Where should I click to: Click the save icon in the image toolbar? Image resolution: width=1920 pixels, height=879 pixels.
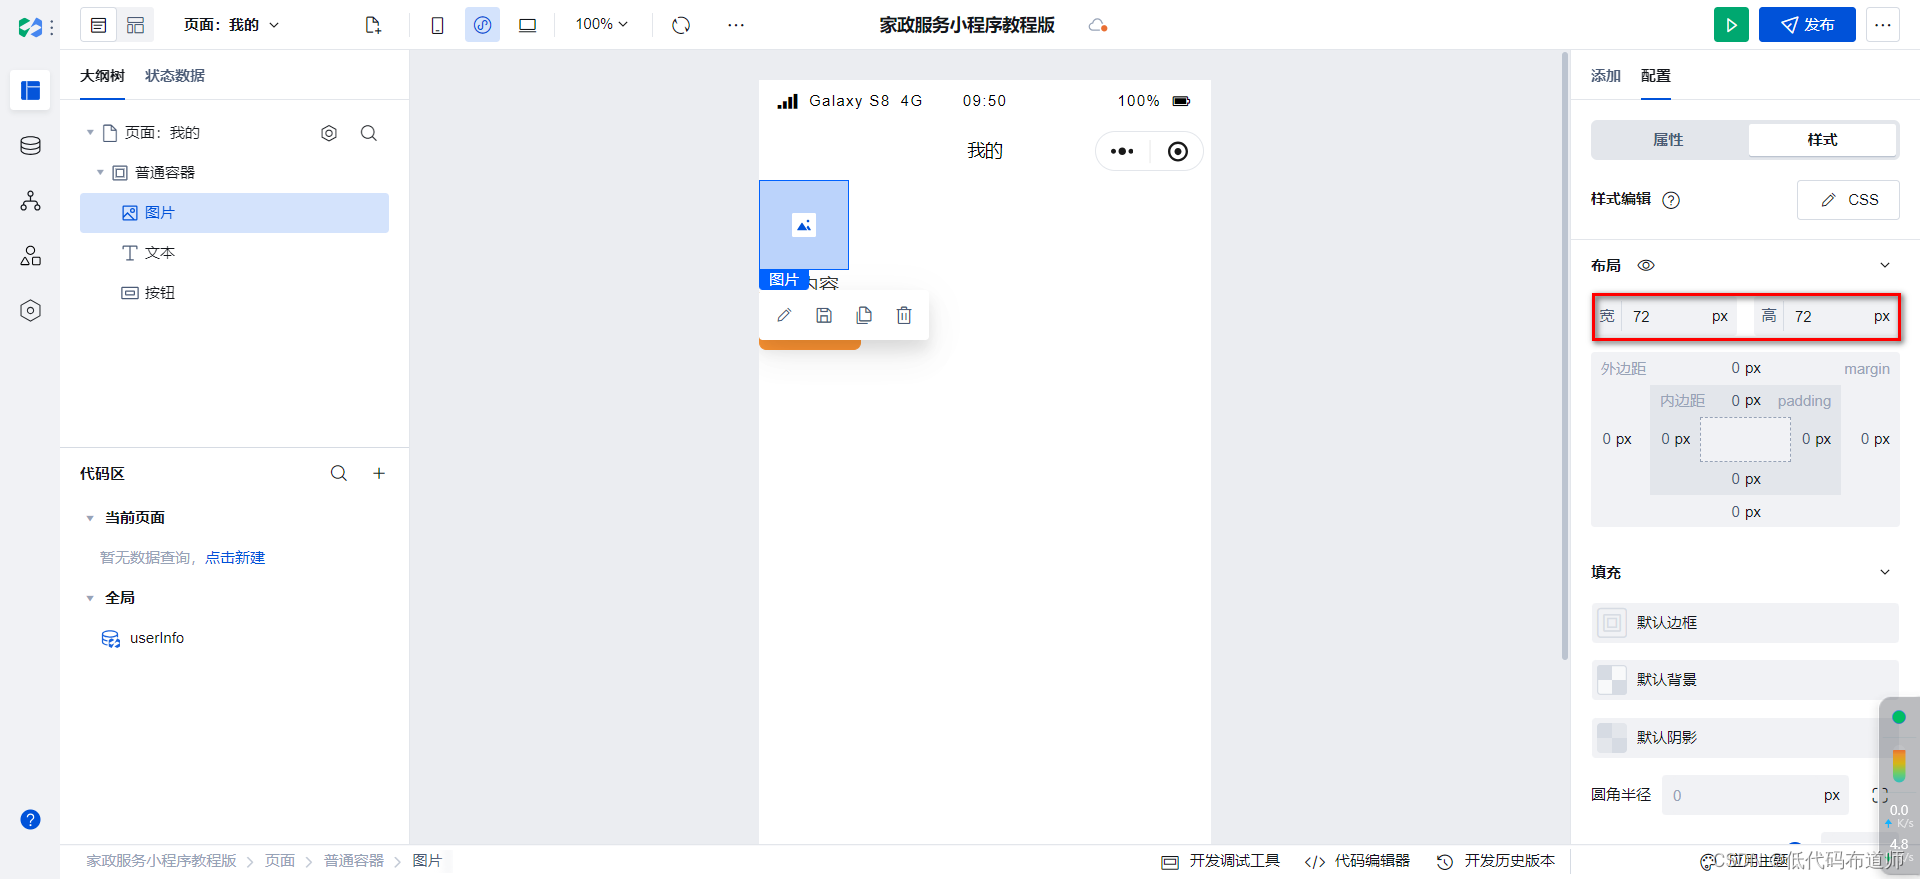tap(824, 315)
